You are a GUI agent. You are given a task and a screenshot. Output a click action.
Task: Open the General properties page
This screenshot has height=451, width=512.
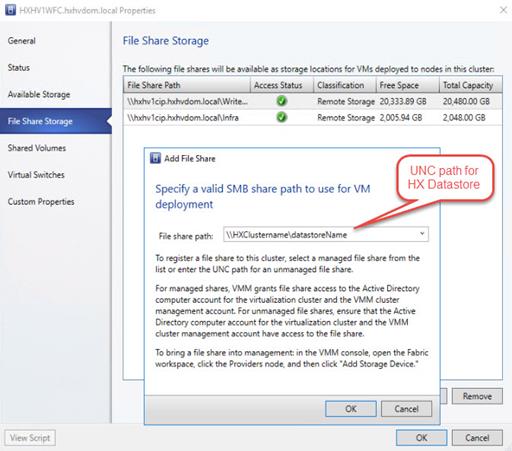[22, 41]
